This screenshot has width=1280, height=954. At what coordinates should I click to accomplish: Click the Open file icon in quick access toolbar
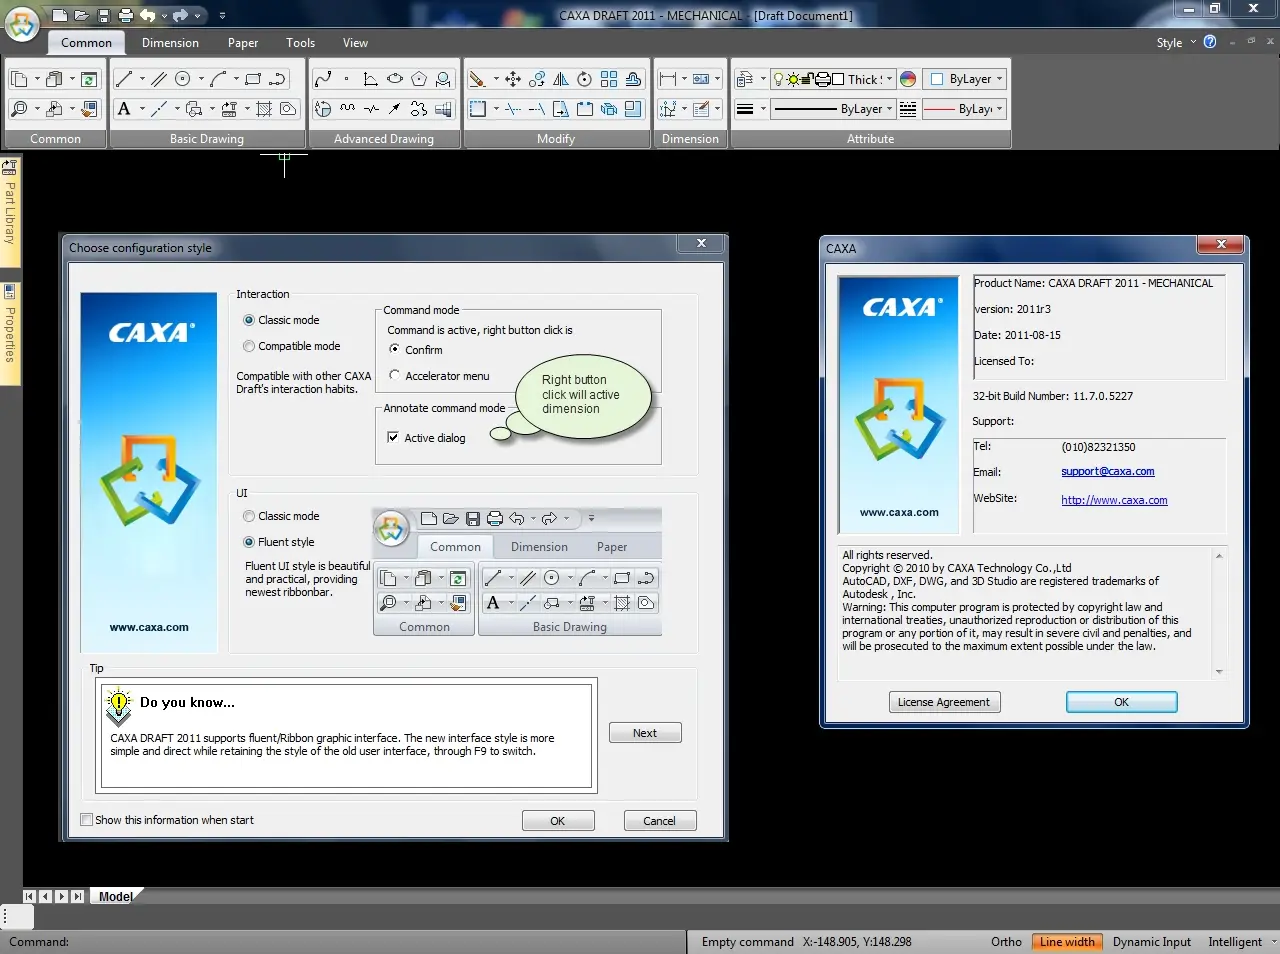pos(82,15)
